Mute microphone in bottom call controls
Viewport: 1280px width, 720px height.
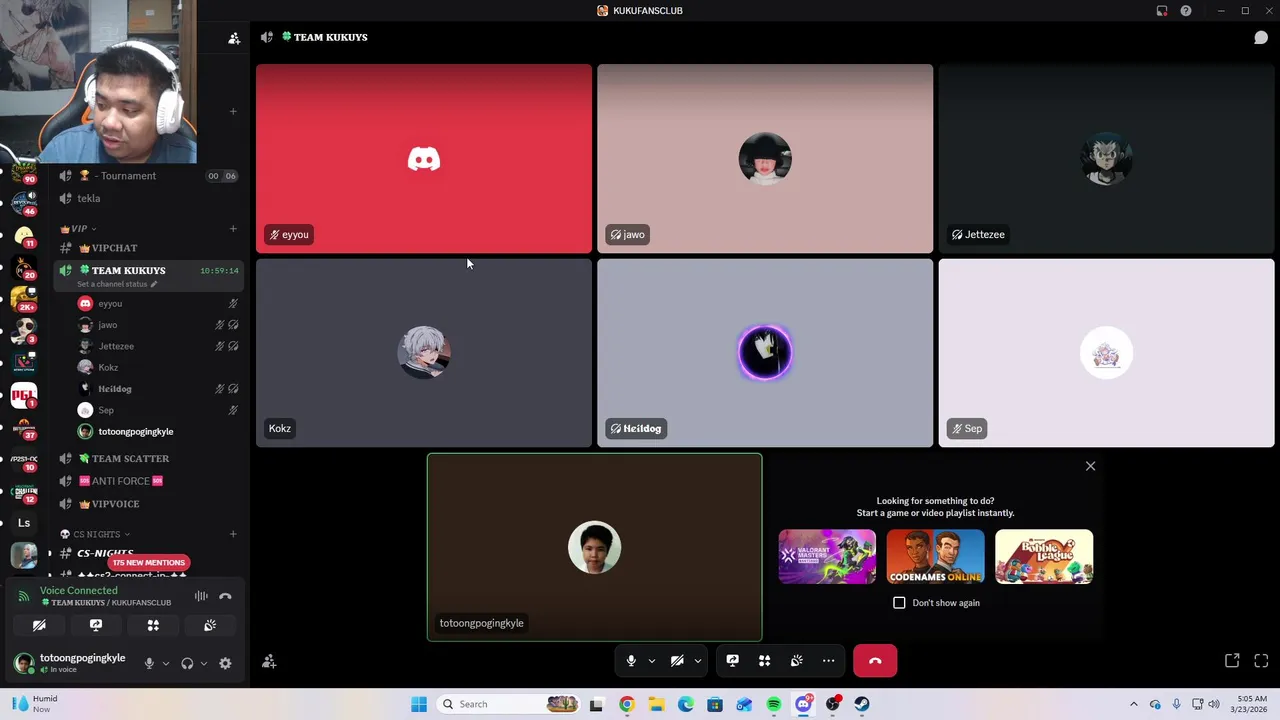click(631, 661)
